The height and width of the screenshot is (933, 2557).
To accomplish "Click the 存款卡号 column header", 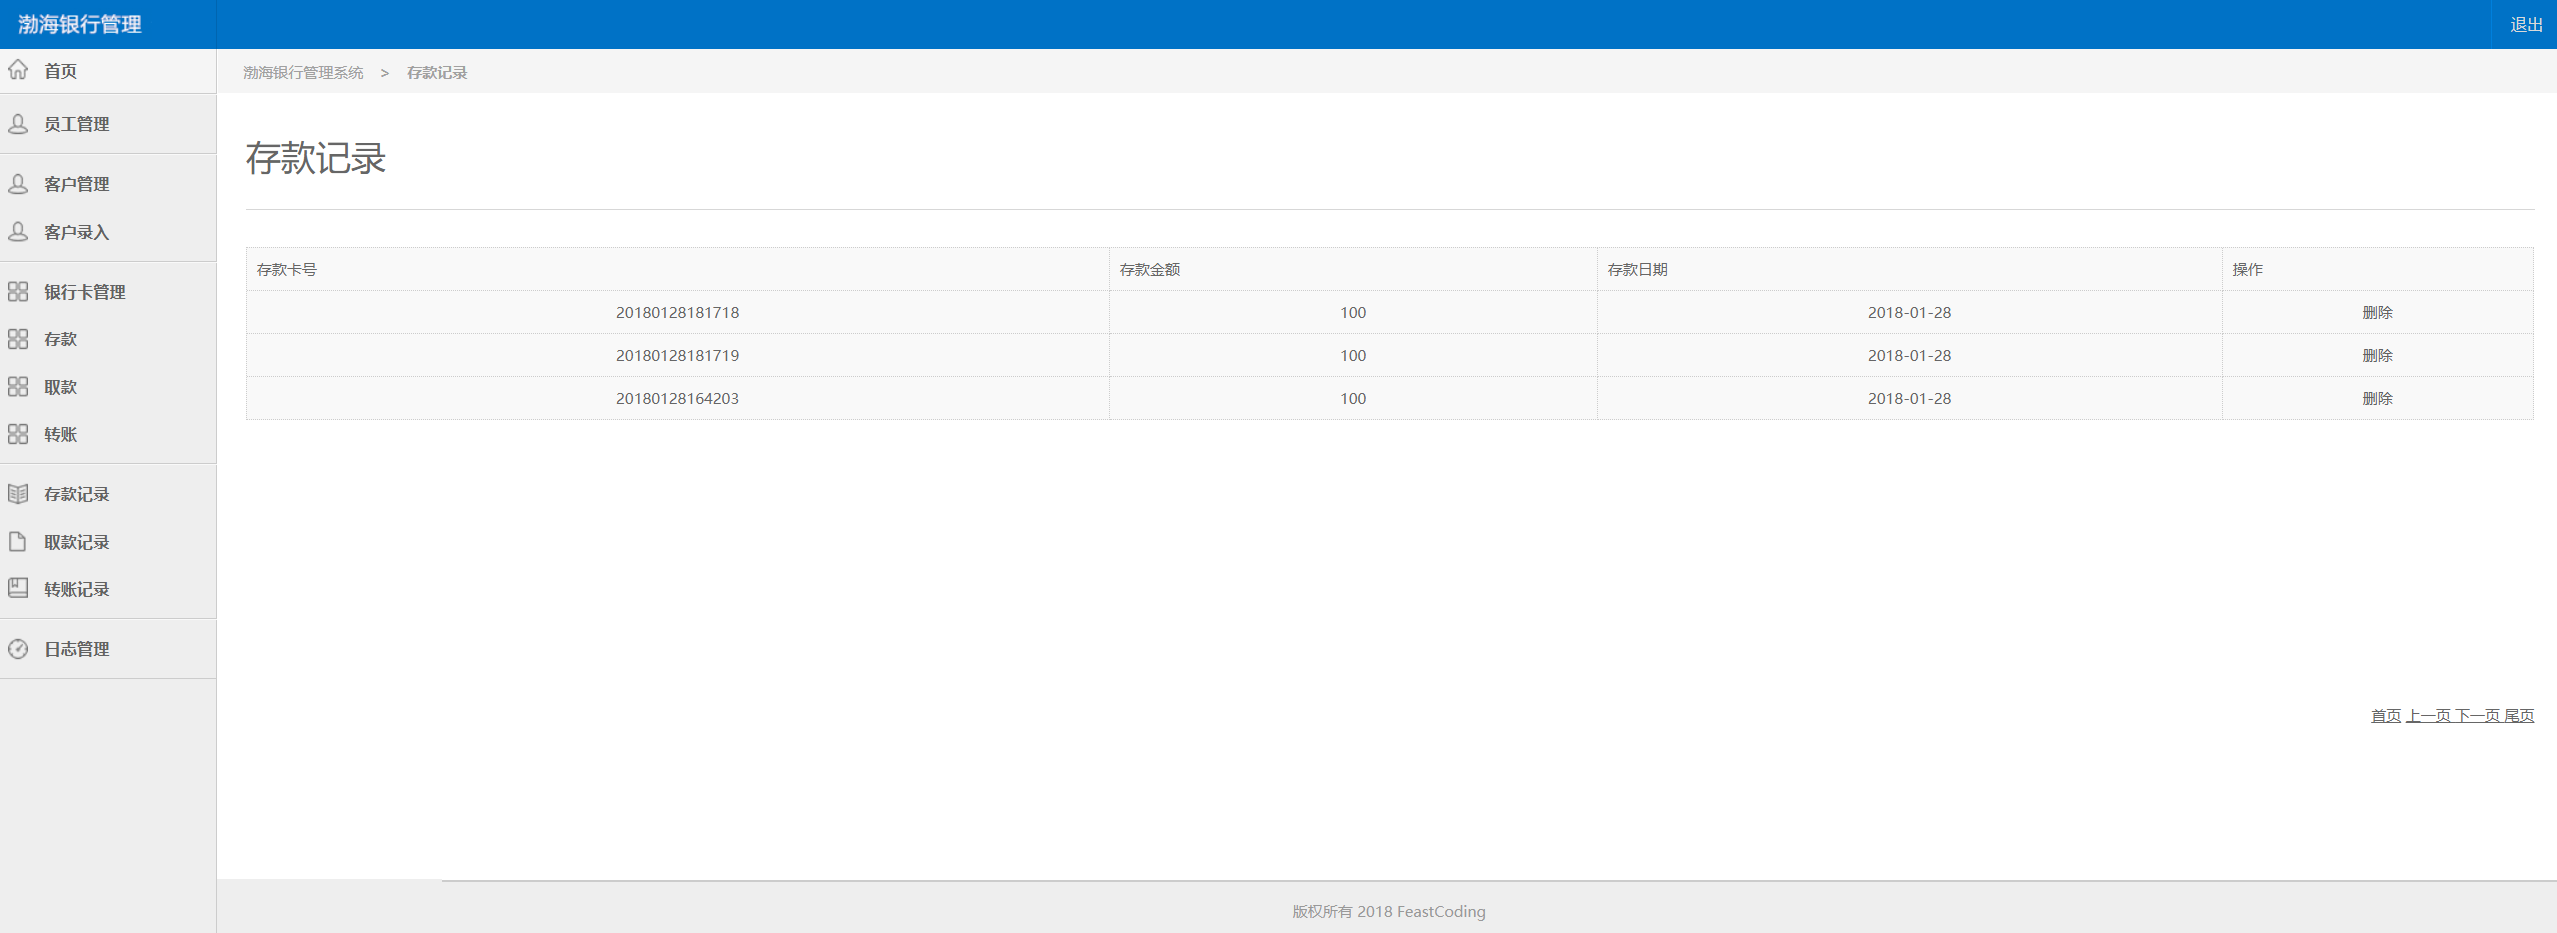I will pos(287,270).
